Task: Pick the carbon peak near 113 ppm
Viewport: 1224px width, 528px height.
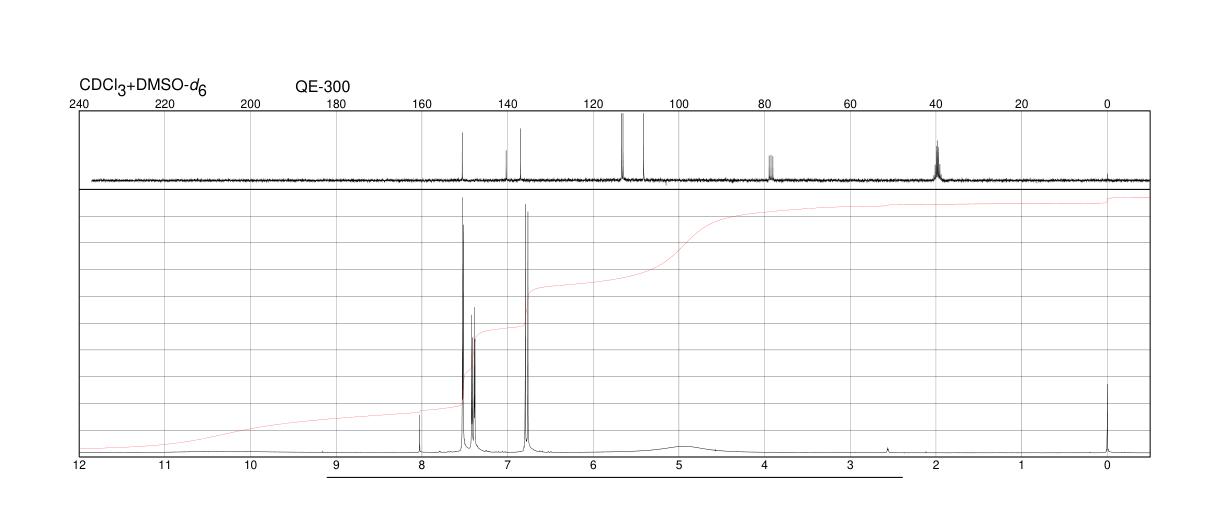Action: (x=622, y=147)
